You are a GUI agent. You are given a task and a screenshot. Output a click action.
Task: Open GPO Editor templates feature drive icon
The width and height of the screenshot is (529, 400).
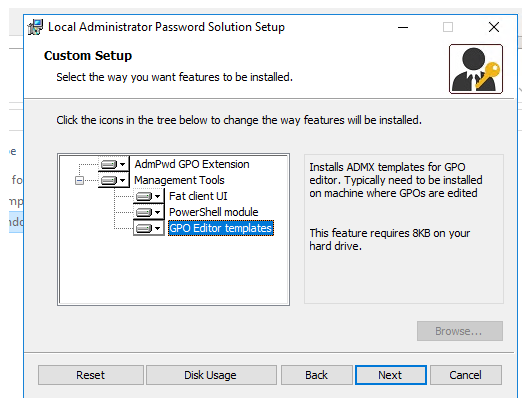point(144,228)
